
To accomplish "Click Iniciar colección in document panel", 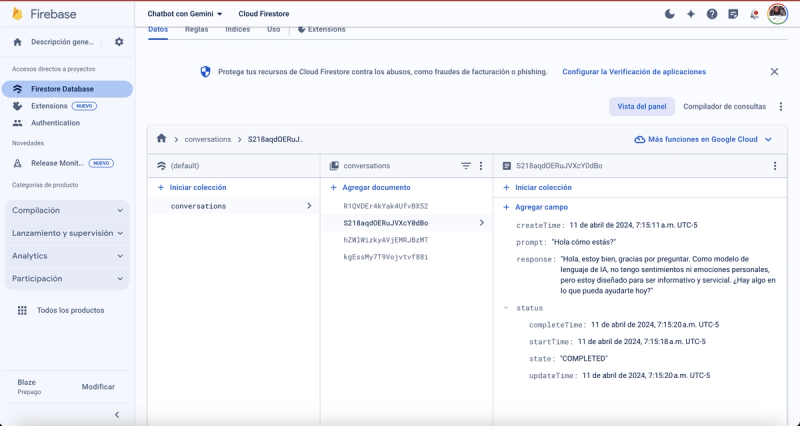I will point(538,187).
